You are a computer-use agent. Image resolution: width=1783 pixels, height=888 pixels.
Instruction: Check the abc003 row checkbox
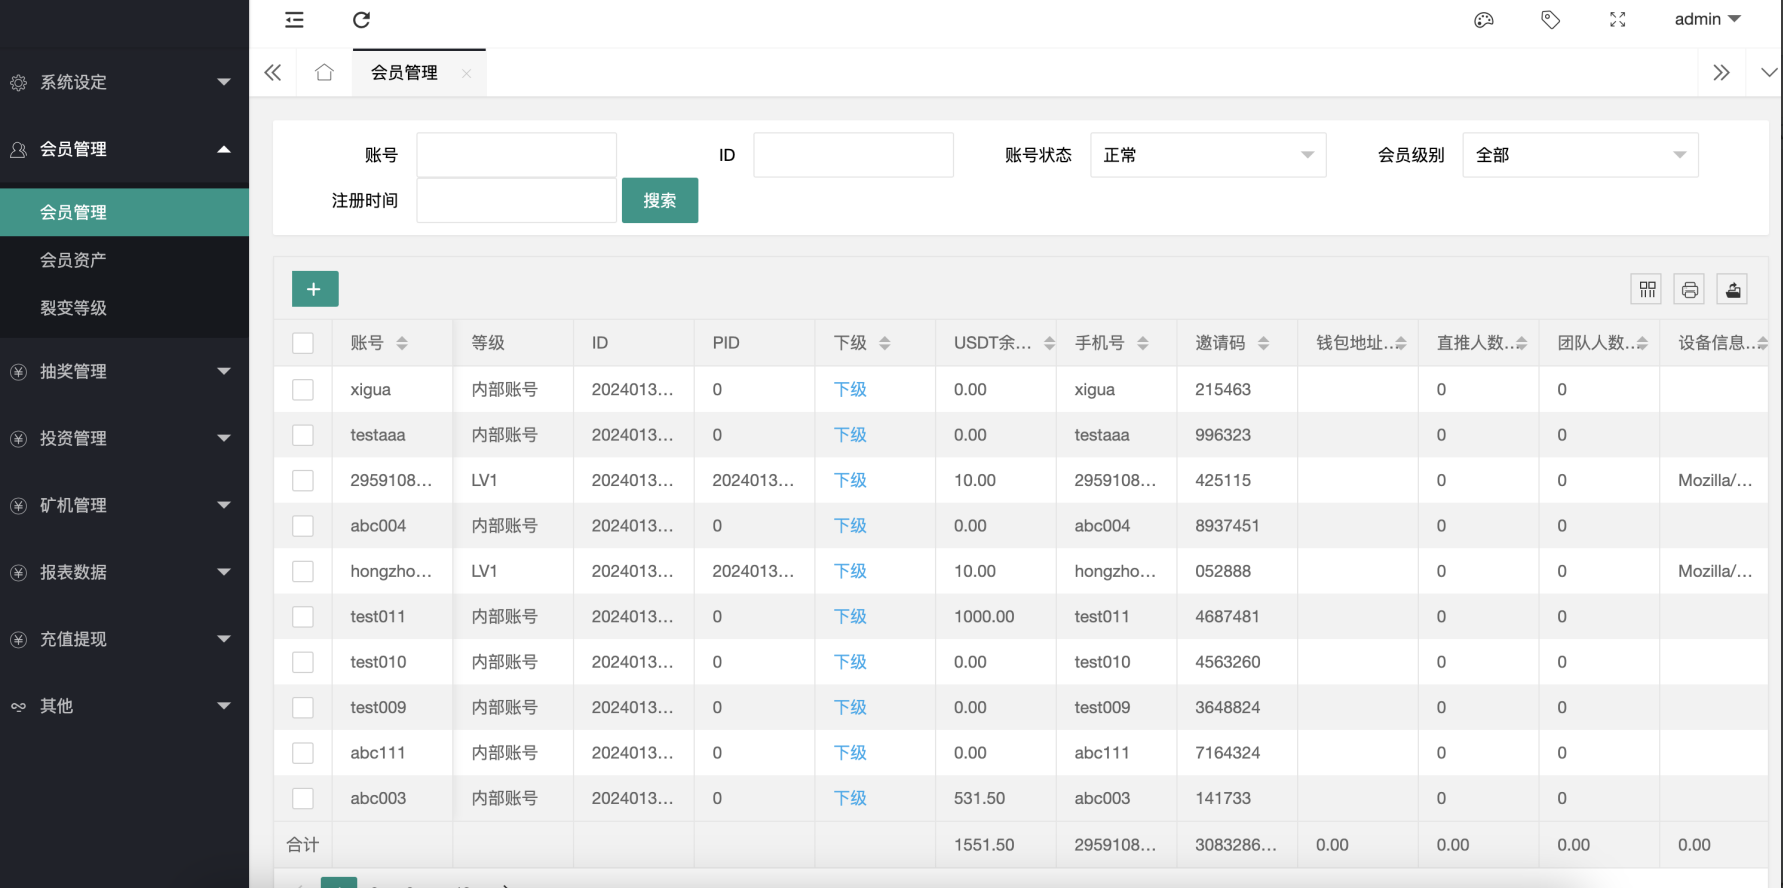[x=303, y=798]
